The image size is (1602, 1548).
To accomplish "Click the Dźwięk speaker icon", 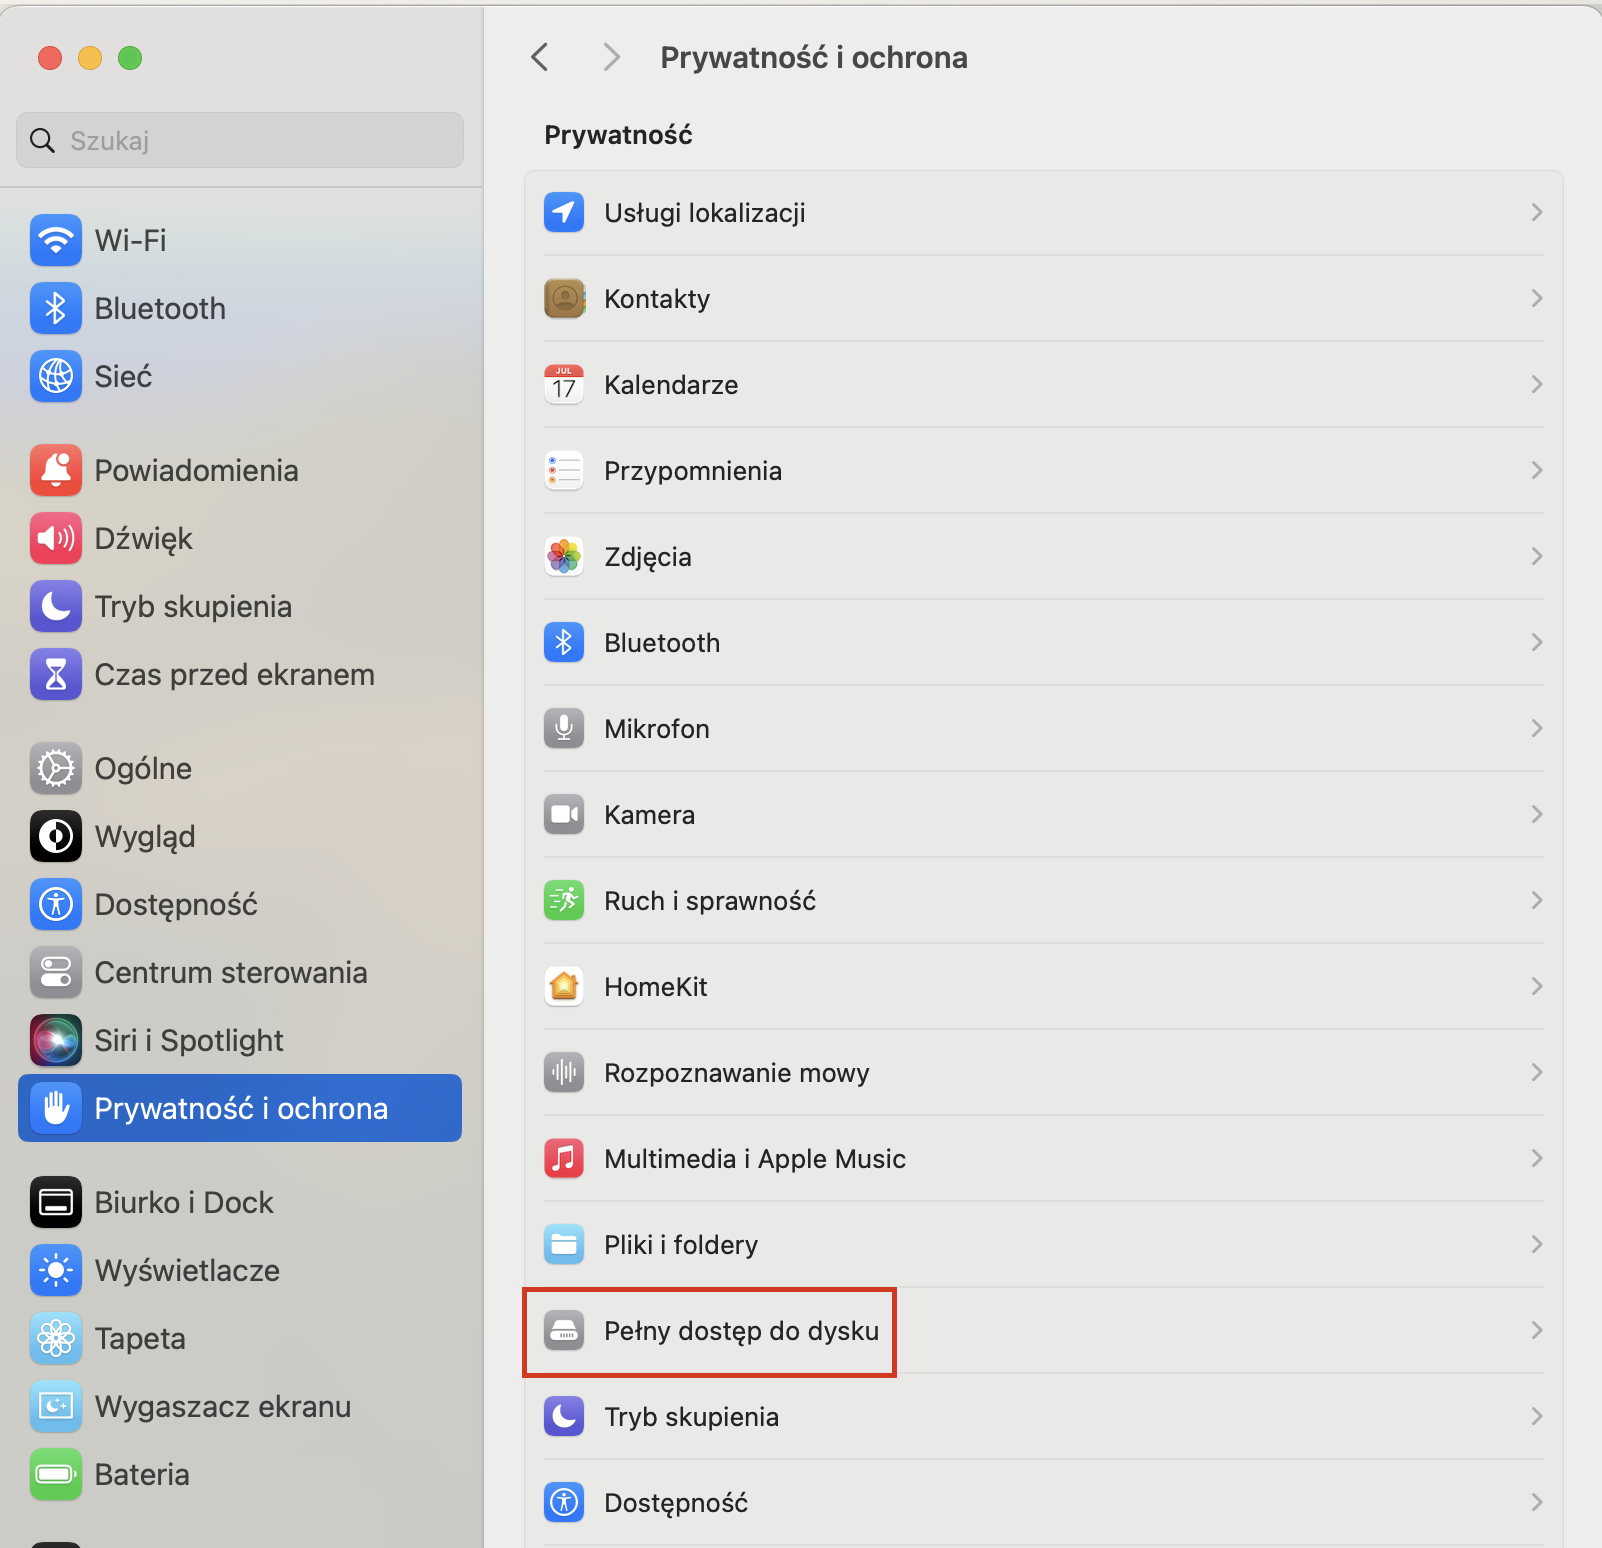I will (56, 538).
